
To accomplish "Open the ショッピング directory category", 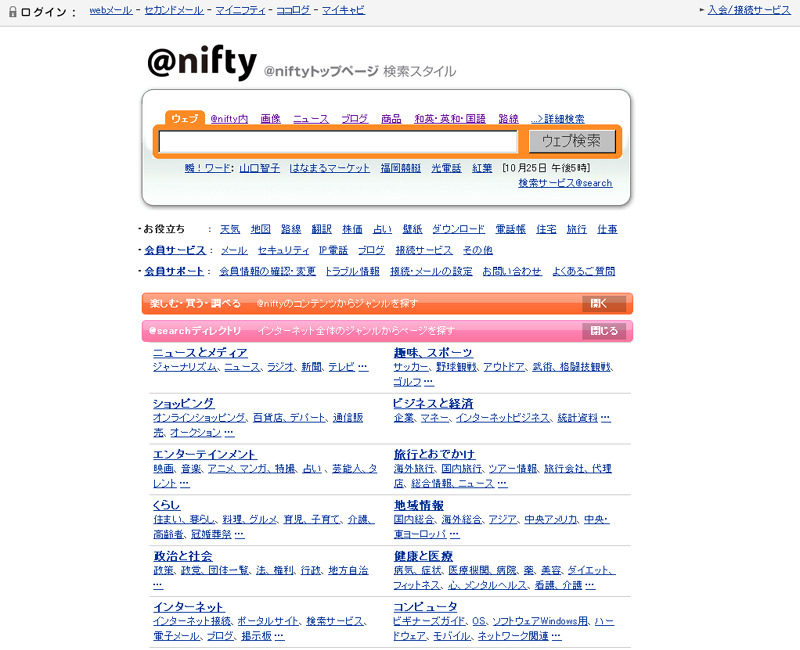I will click(x=184, y=403).
